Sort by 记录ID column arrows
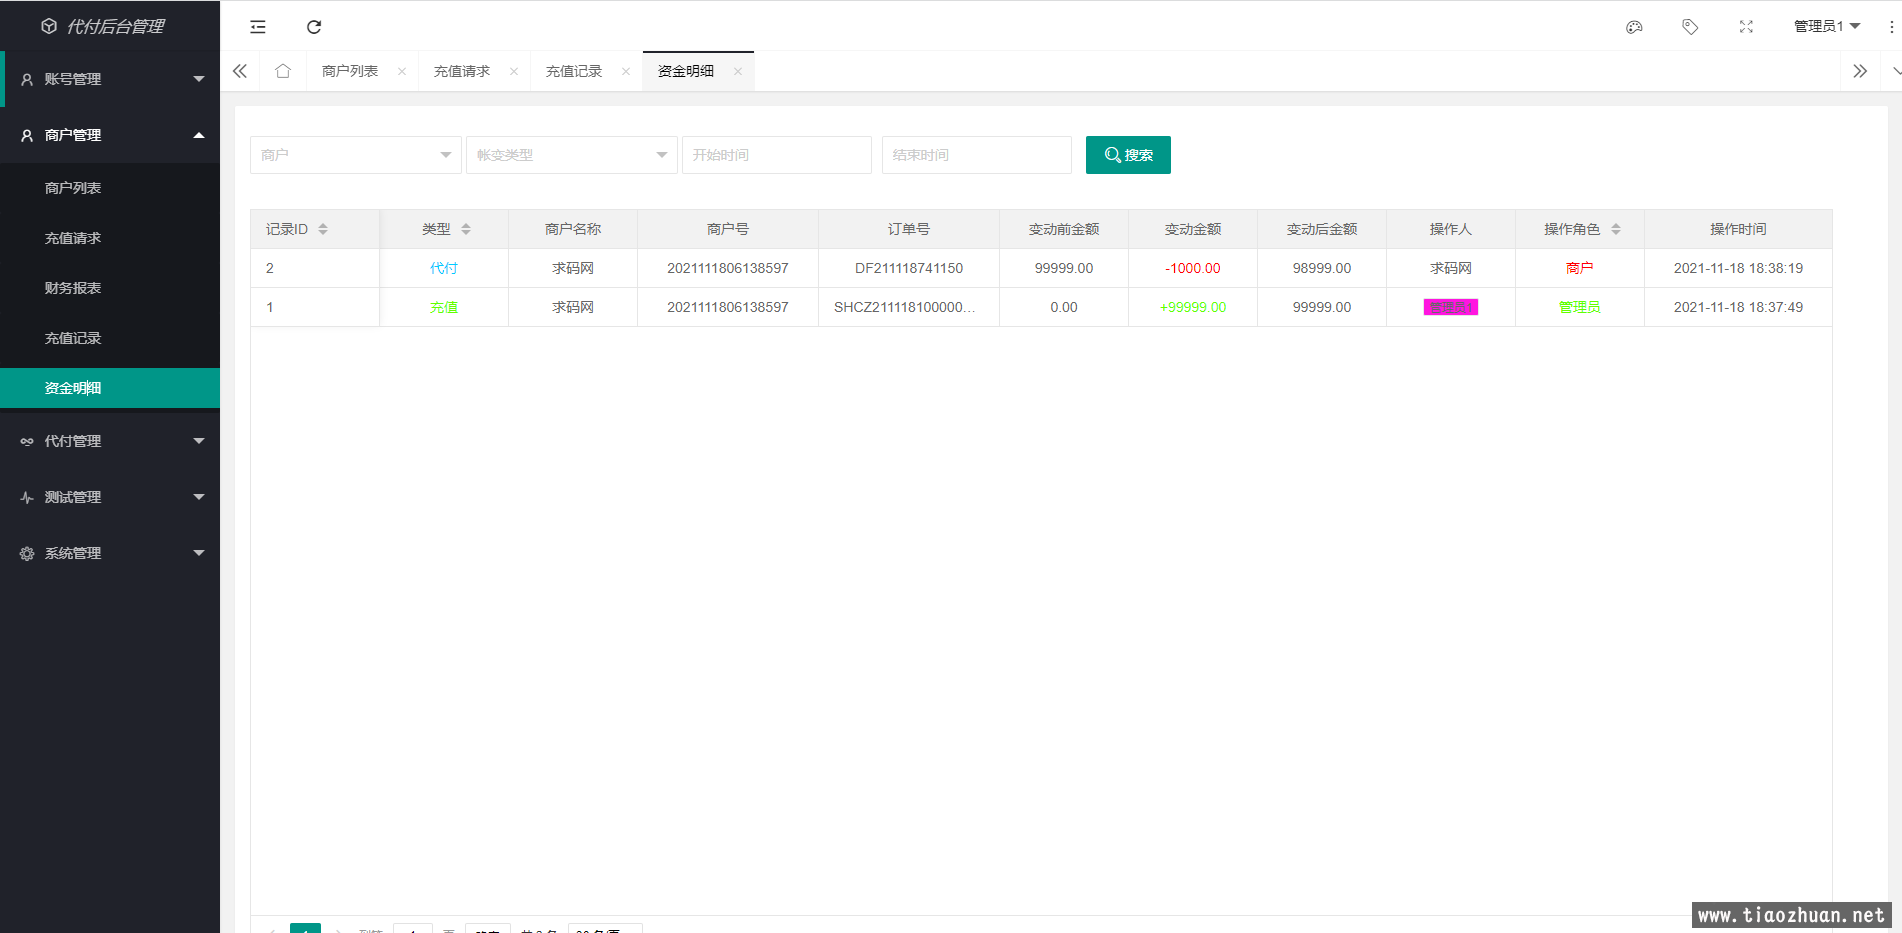The height and width of the screenshot is (933, 1902). coord(323,229)
